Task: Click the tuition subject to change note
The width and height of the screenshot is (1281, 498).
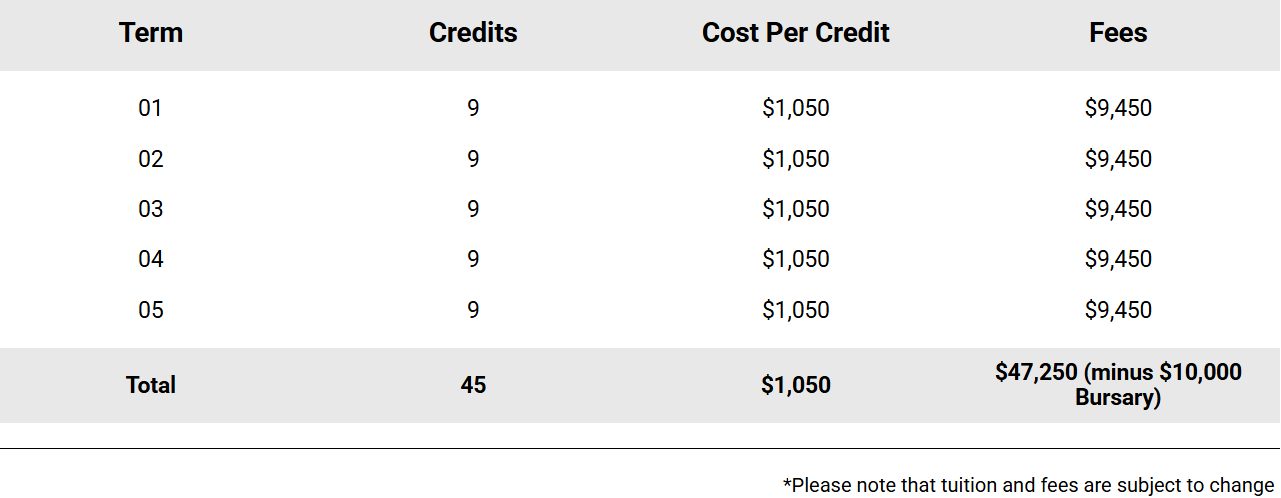Action: tap(1028, 486)
